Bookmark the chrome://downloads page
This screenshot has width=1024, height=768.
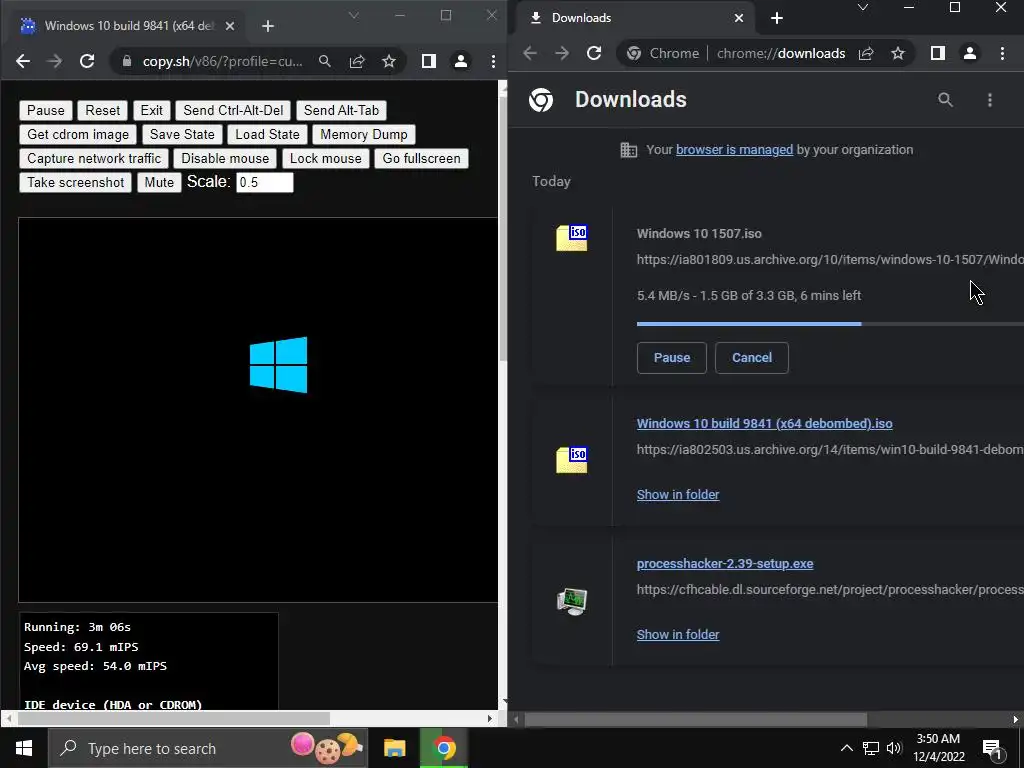(x=898, y=54)
